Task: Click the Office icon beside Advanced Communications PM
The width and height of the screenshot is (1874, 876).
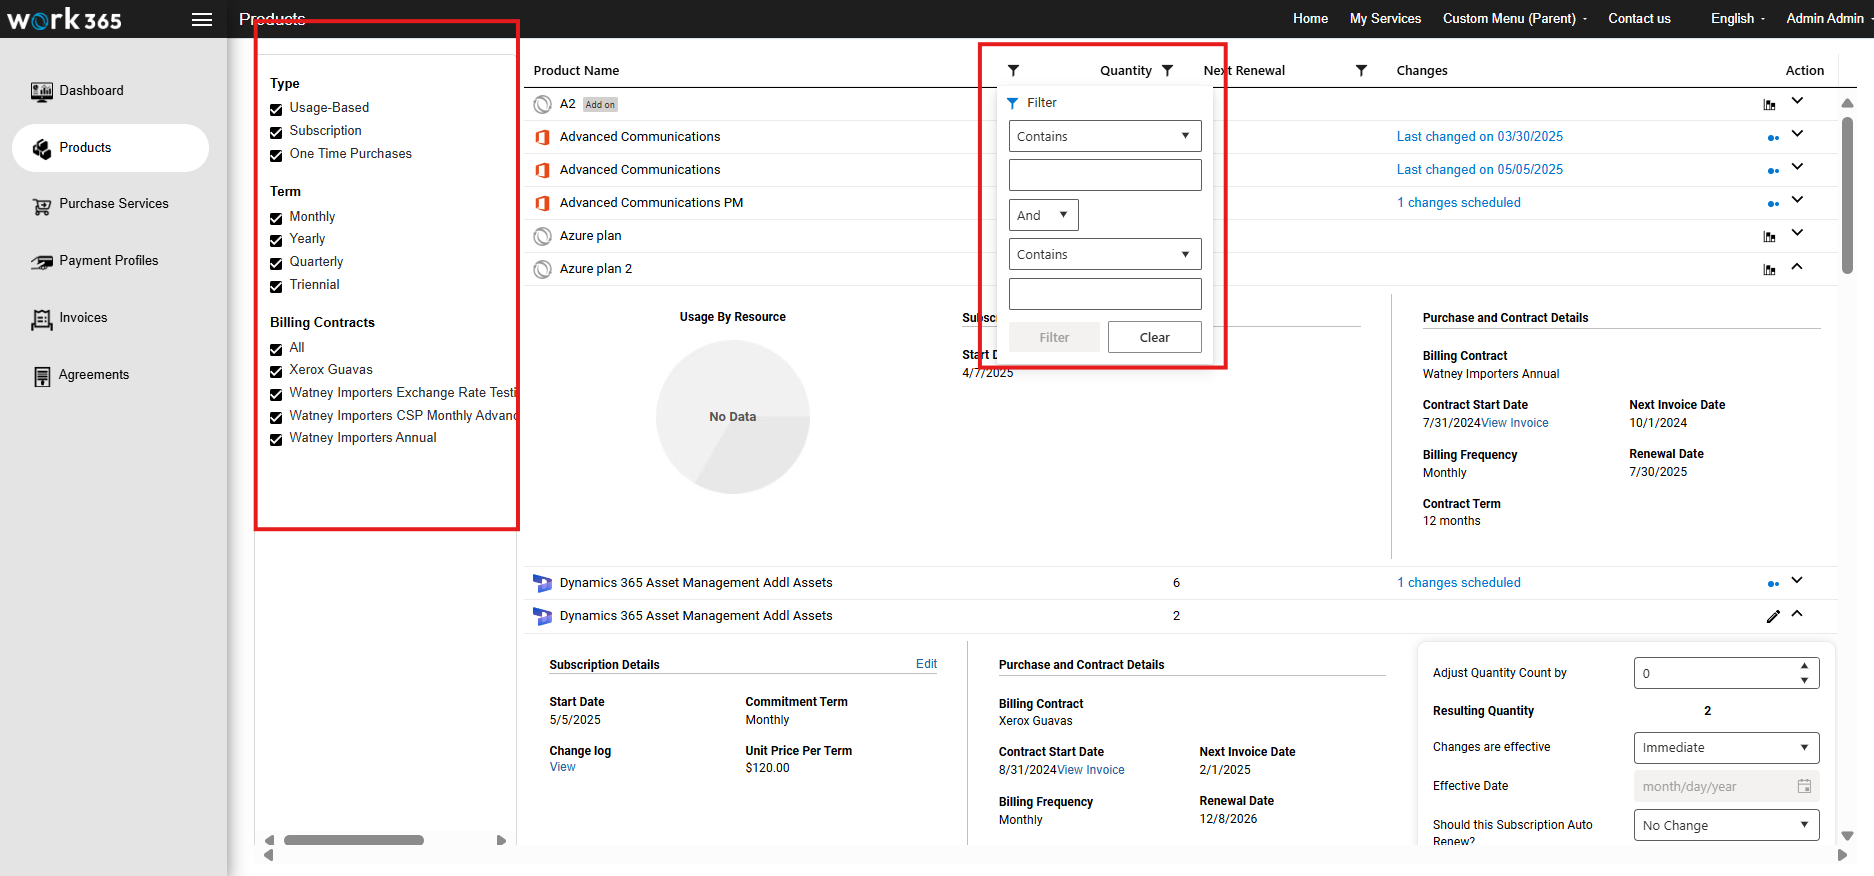Action: tap(543, 203)
